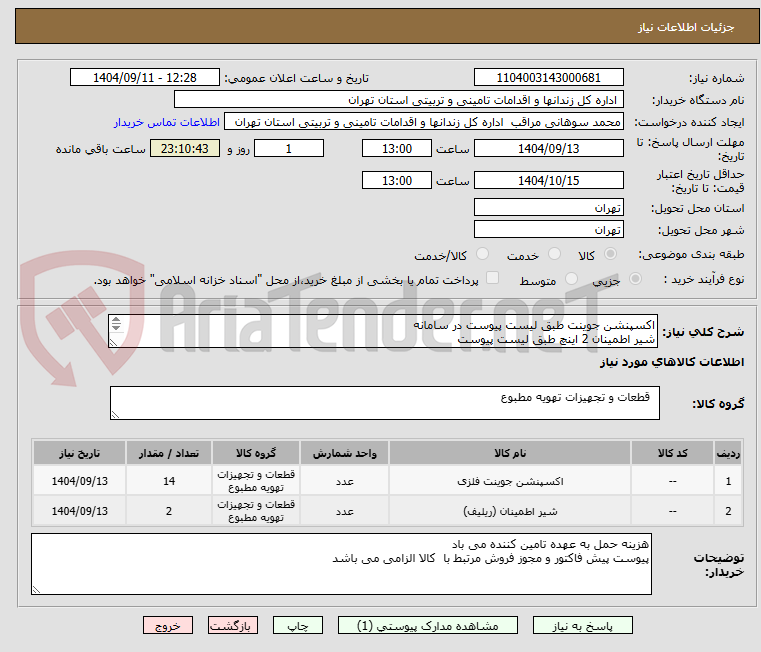Click date 1404/09/13 in شیر اطمینان row
This screenshot has height=652, width=761.
[80, 511]
